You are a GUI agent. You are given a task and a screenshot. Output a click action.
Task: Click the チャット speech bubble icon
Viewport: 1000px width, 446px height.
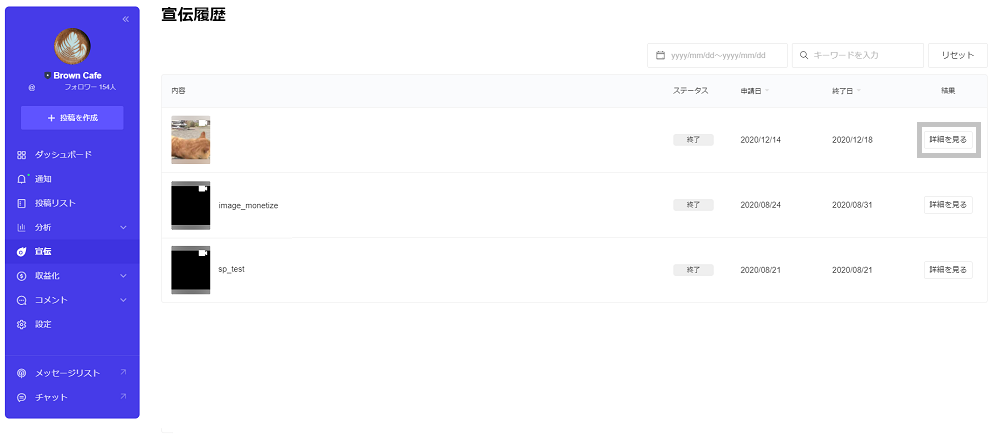point(22,397)
